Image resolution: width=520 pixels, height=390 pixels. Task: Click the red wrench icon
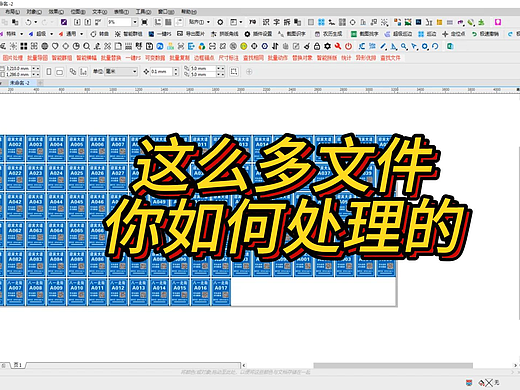(x=338, y=46)
